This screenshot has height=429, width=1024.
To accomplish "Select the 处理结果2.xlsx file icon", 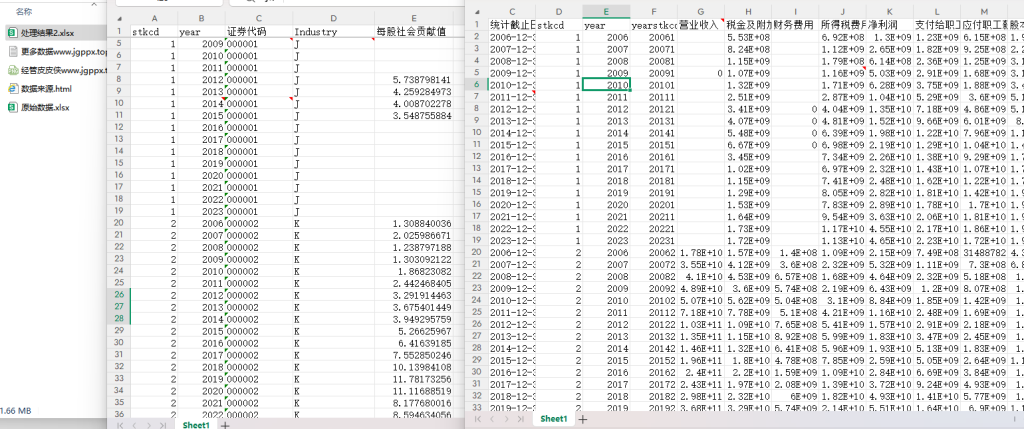I will (x=12, y=32).
